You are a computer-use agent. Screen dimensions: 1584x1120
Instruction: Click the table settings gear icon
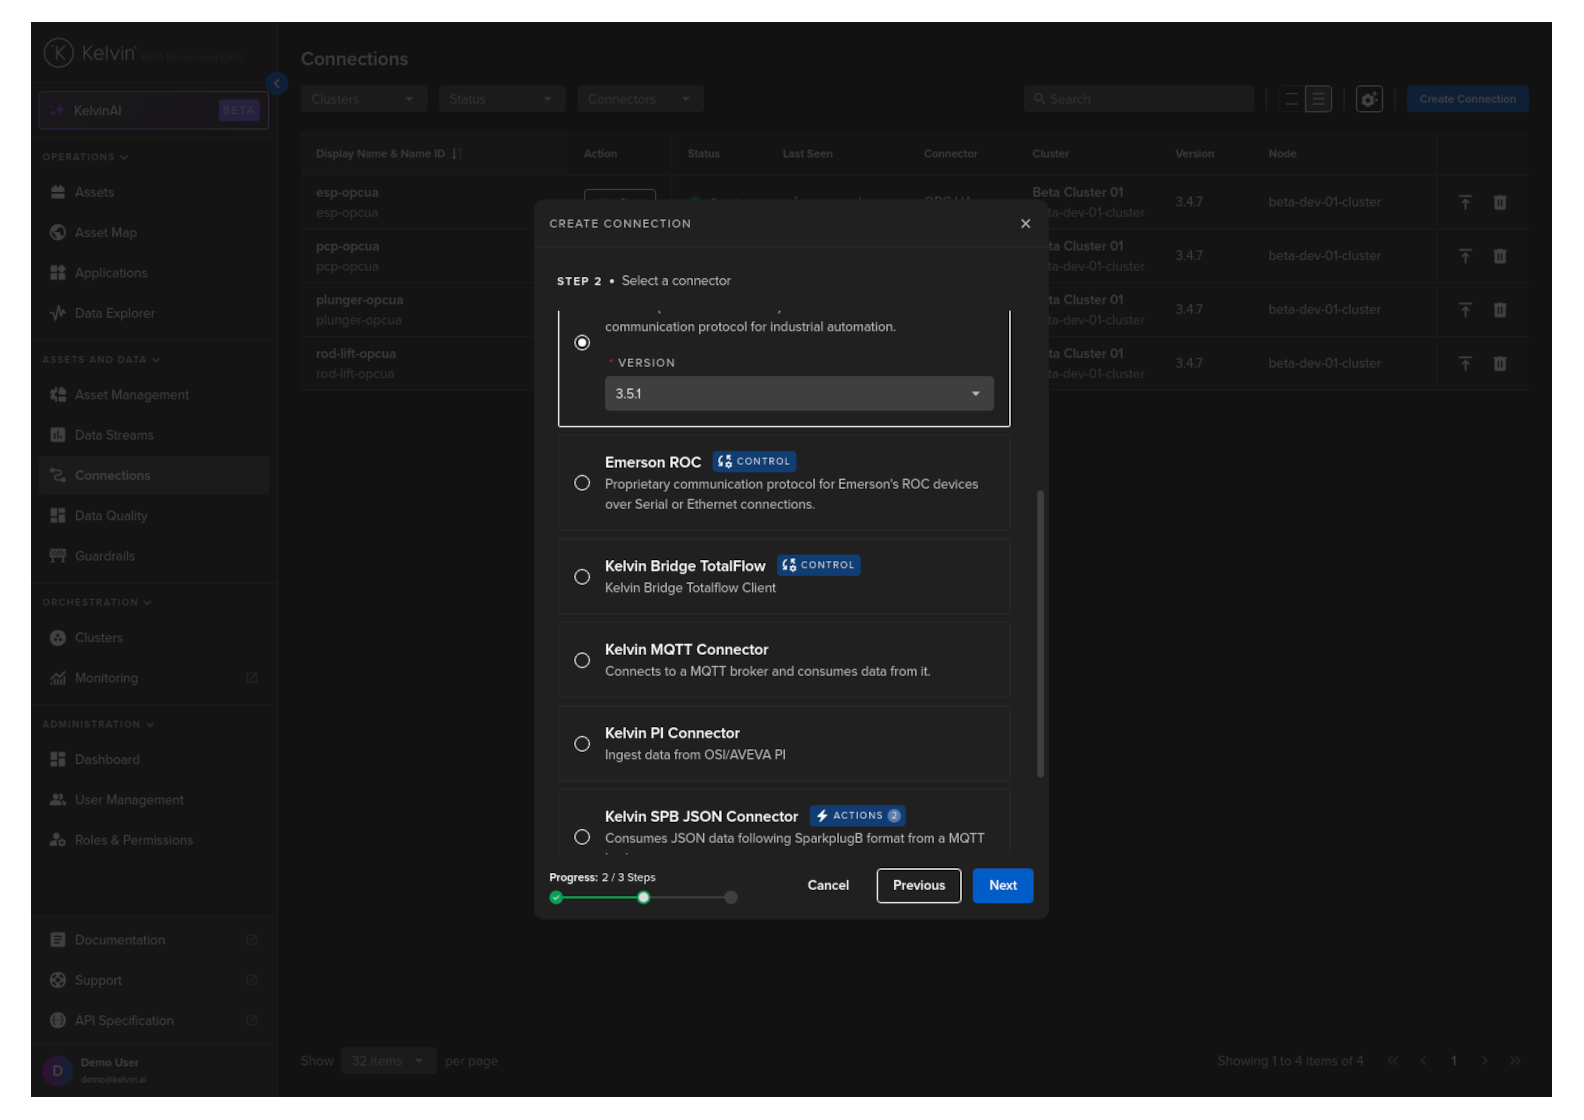pyautogui.click(x=1369, y=99)
